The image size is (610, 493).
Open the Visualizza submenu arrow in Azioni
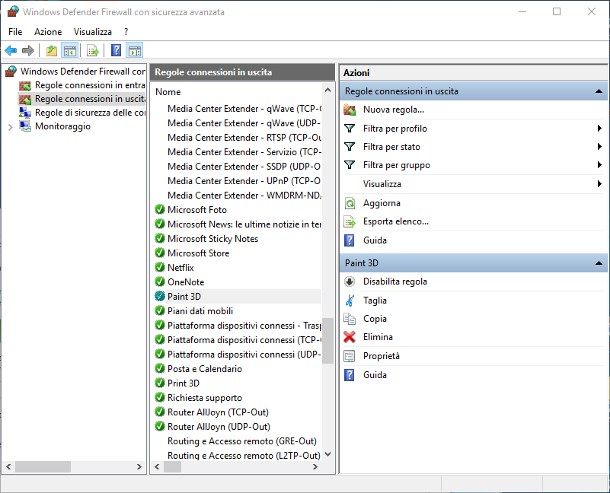[599, 184]
